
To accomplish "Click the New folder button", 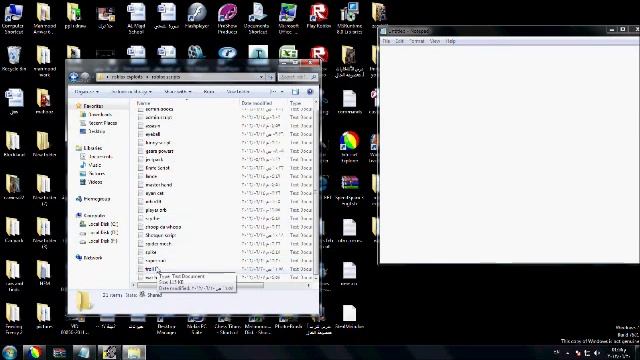I will 238,92.
